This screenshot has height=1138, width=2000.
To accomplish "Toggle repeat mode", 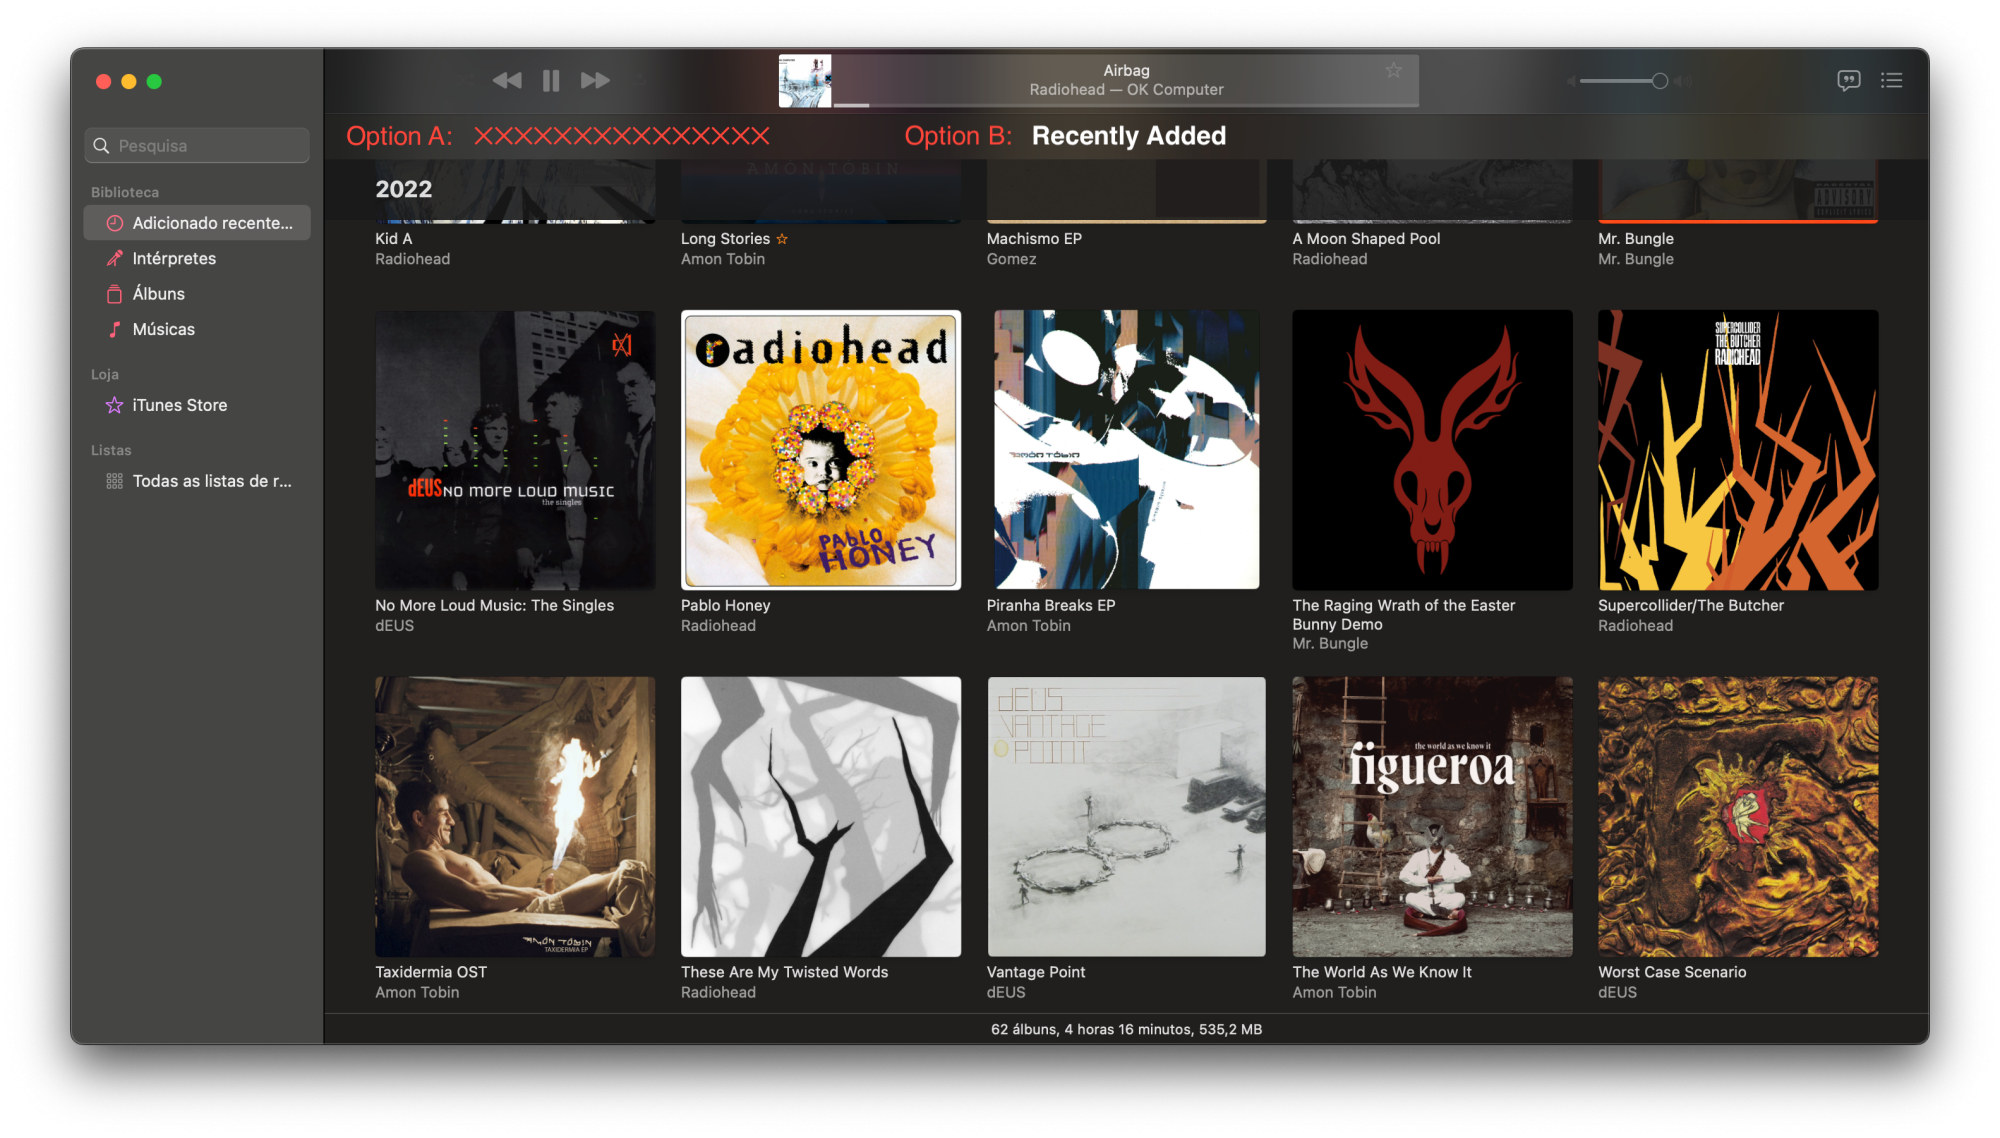I will (639, 80).
